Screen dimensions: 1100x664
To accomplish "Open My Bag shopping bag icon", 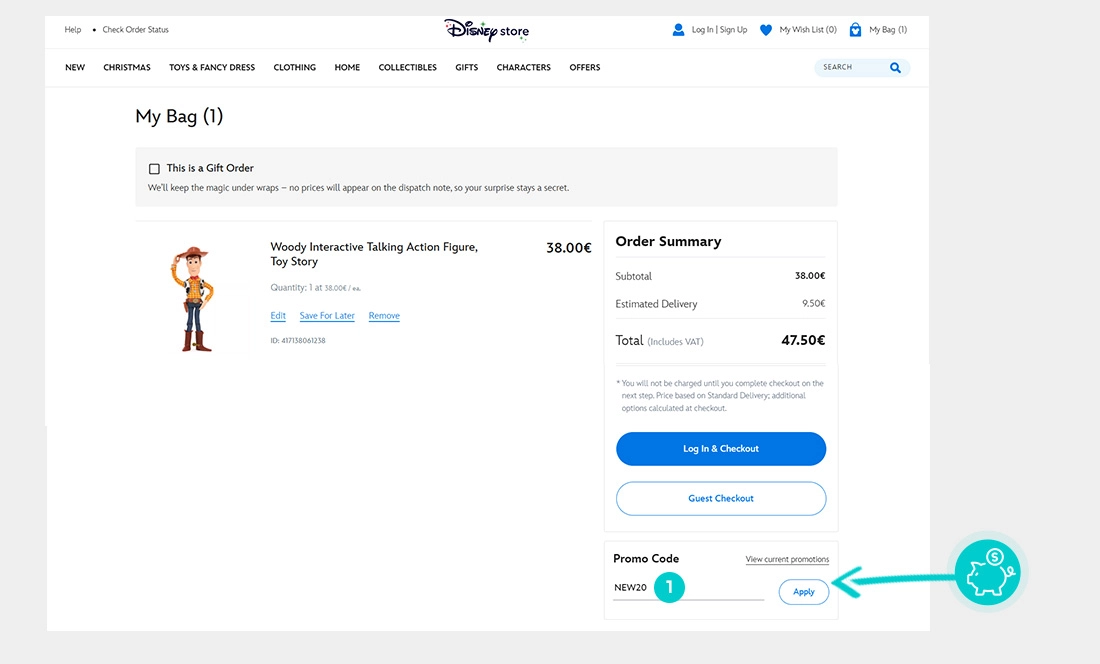I will [x=855, y=29].
